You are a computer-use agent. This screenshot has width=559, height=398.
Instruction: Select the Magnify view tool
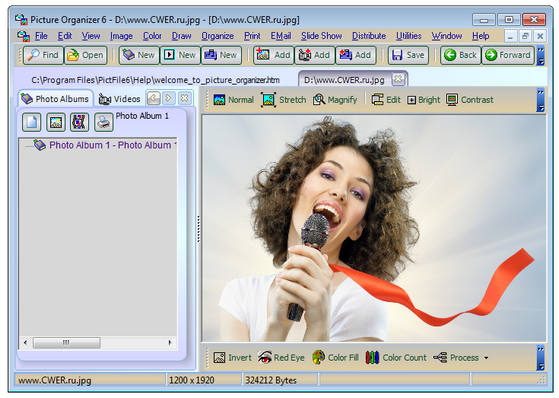[x=335, y=100]
